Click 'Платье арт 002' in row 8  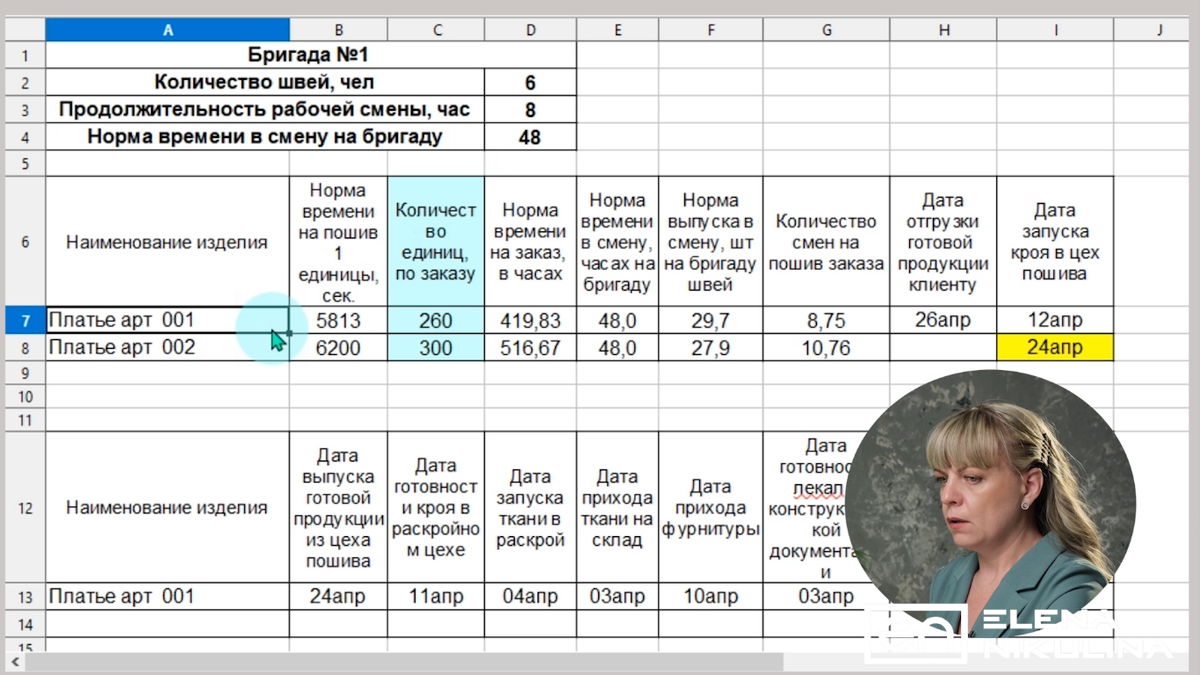pyautogui.click(x=168, y=347)
